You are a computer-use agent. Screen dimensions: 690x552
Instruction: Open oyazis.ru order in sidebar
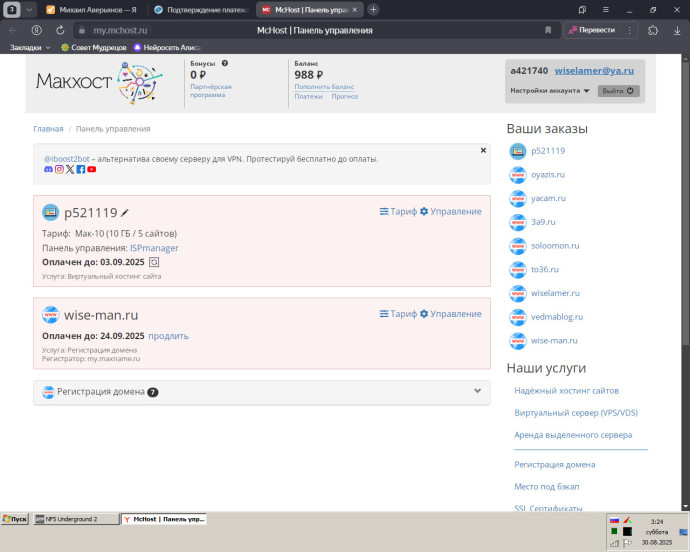[x=548, y=175]
